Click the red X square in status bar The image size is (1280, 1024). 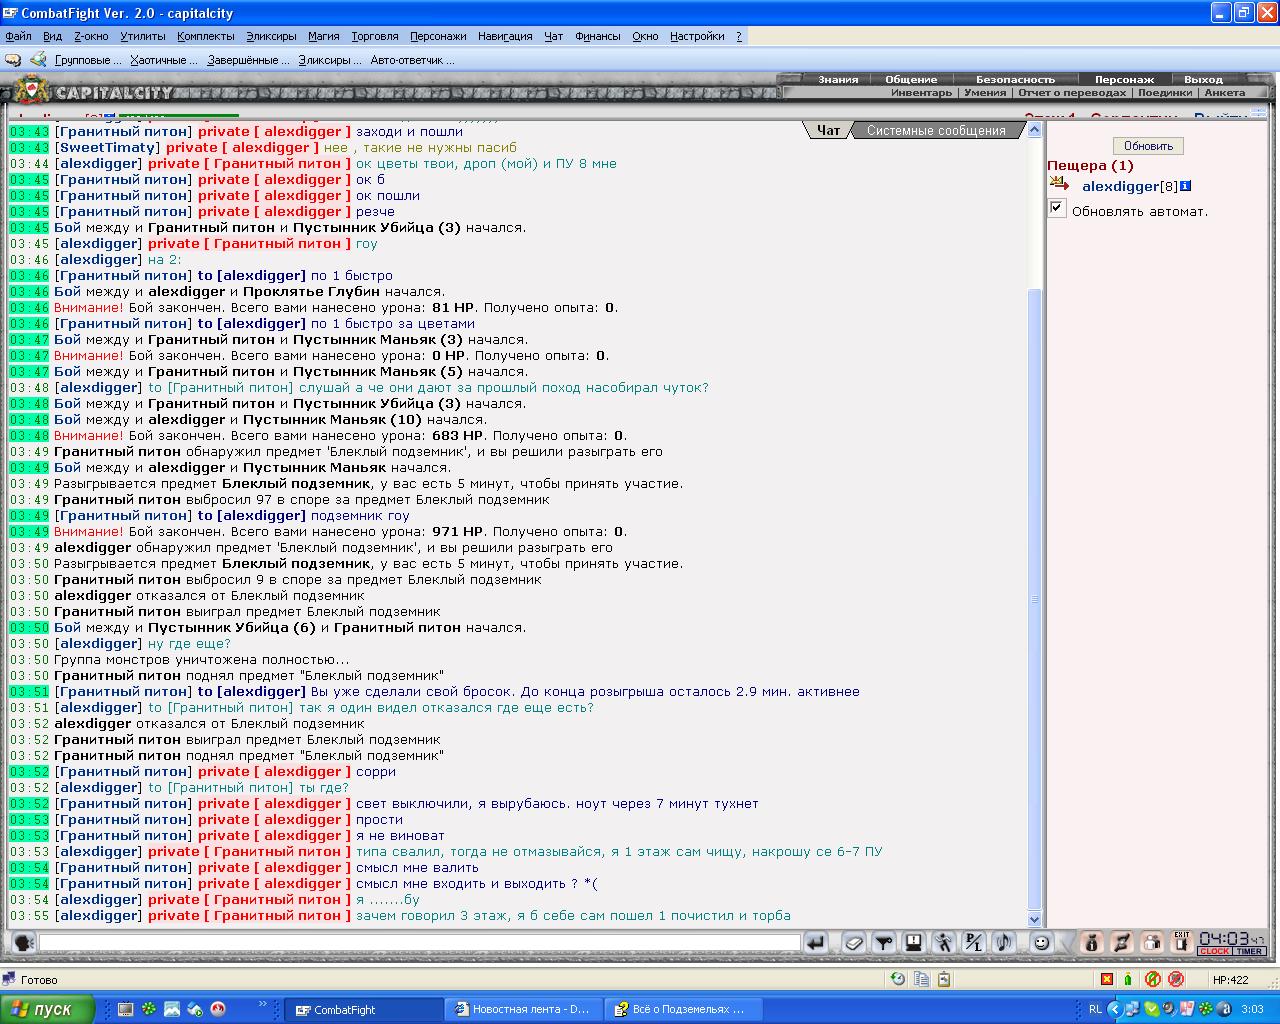pyautogui.click(x=1106, y=979)
